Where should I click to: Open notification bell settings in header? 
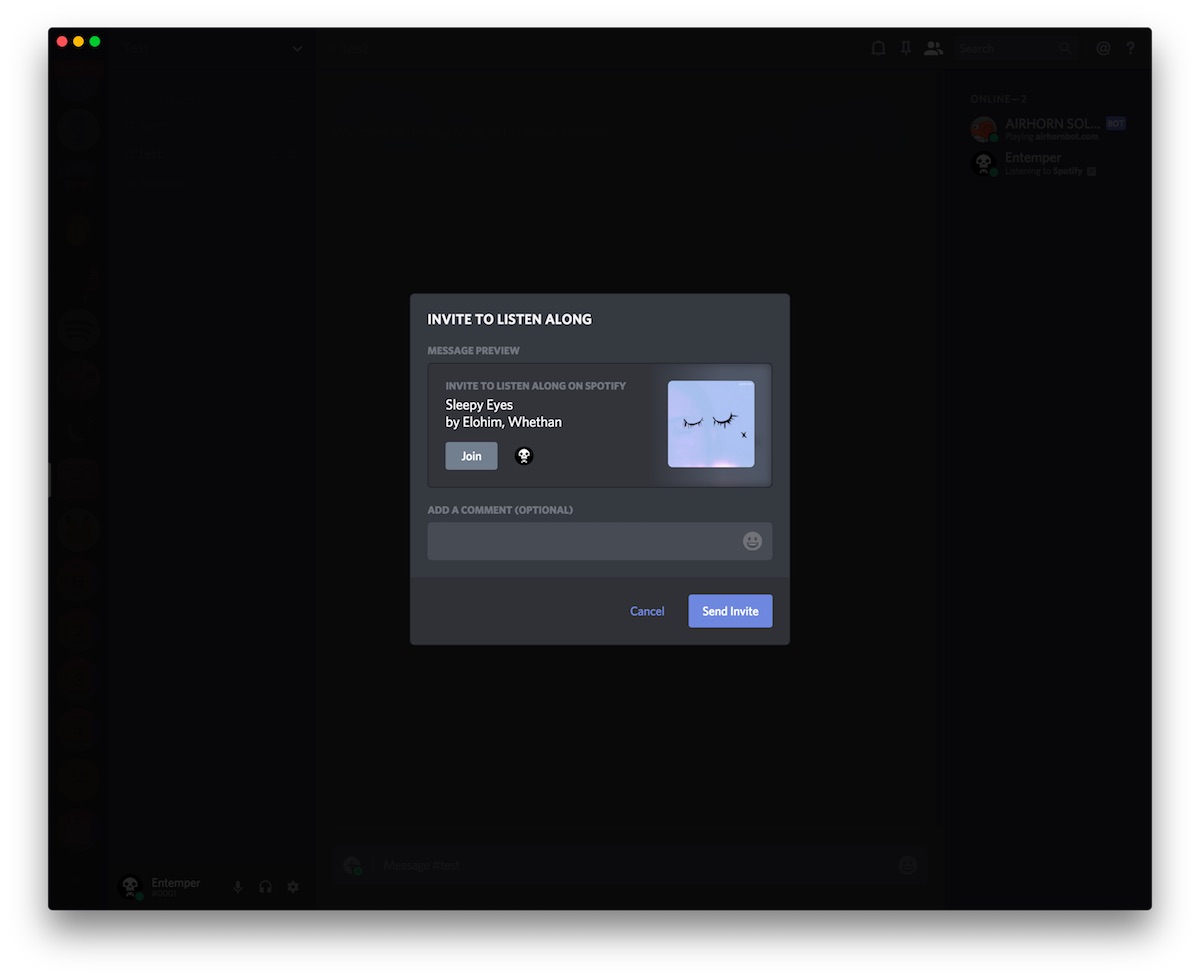tap(878, 48)
